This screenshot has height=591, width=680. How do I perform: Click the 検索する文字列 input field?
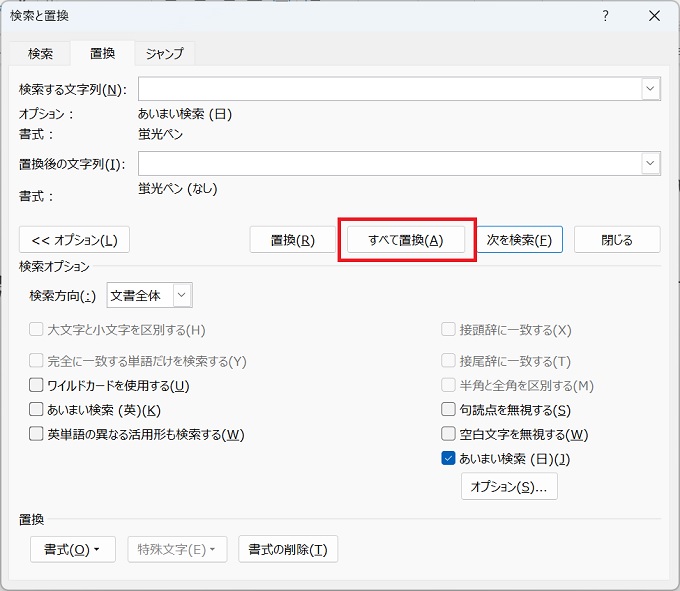click(389, 89)
